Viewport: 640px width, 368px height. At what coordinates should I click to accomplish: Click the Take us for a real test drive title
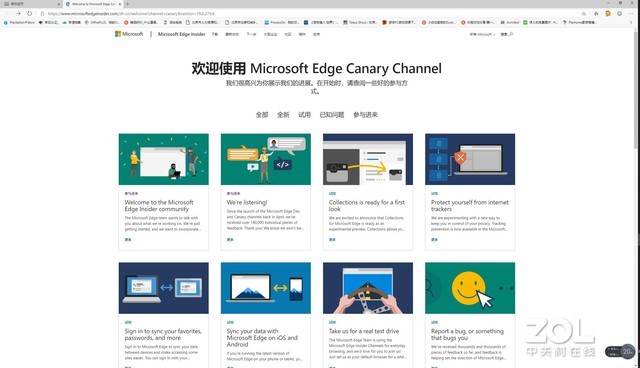[x=364, y=331]
